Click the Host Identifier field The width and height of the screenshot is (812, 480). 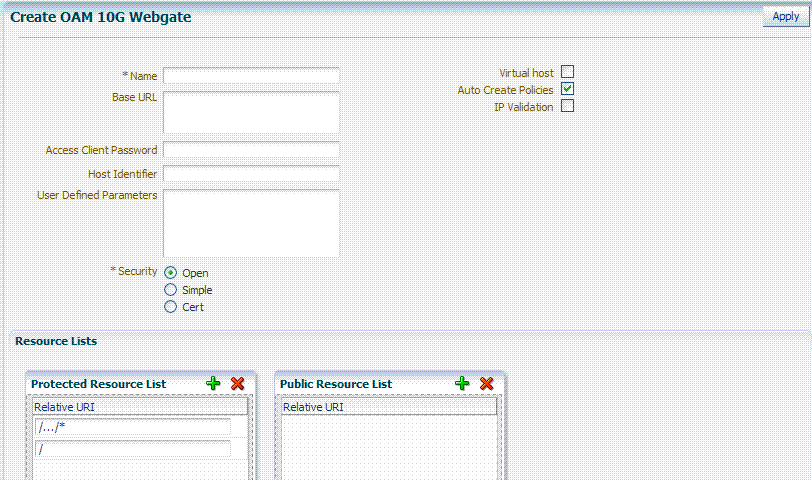tap(251, 173)
